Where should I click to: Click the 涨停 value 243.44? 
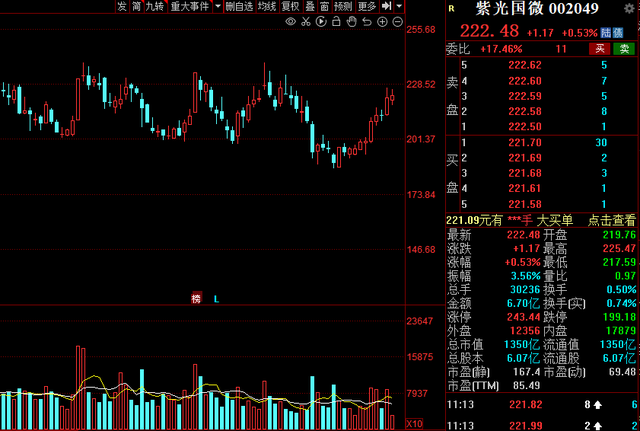[x=523, y=317]
